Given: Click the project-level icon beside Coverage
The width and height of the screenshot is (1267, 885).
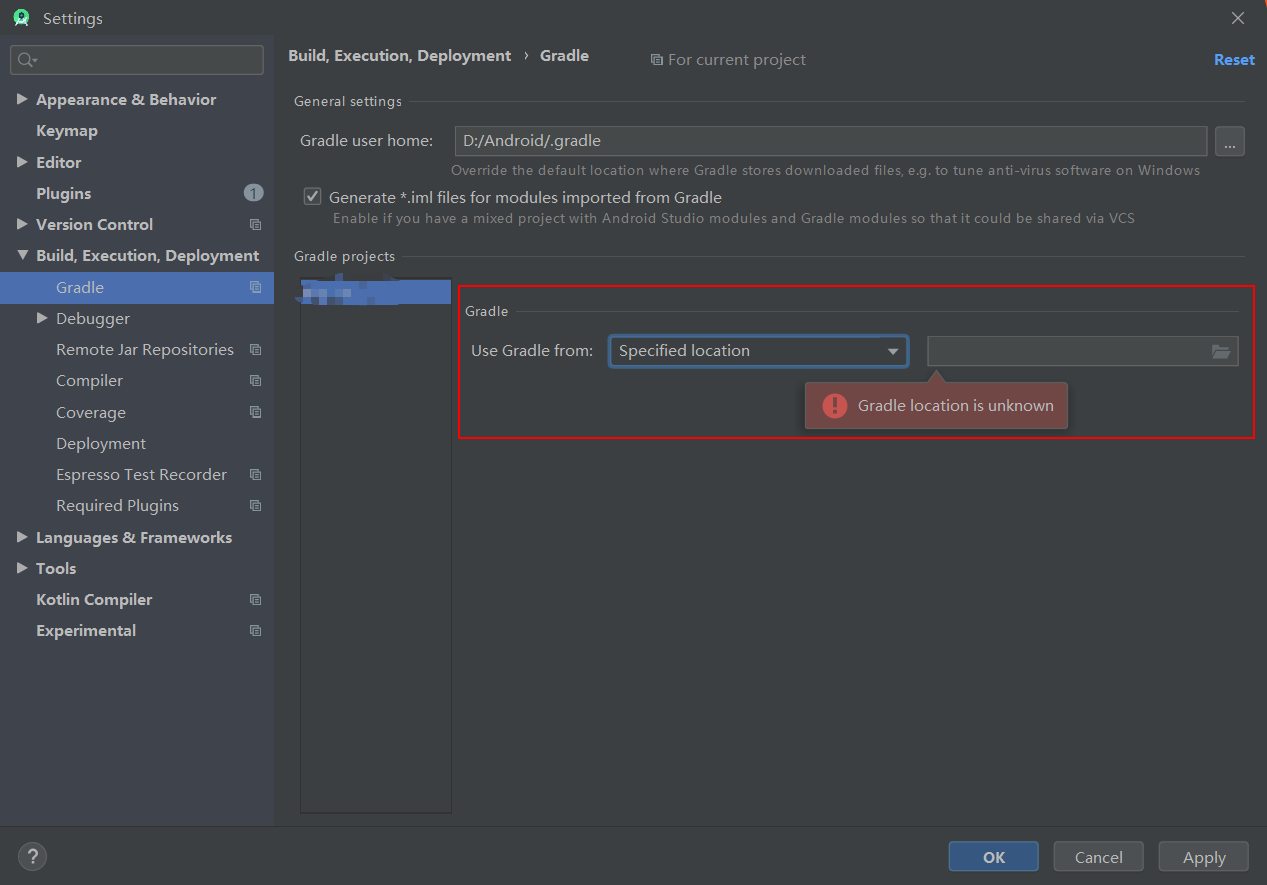Looking at the screenshot, I should coord(255,412).
